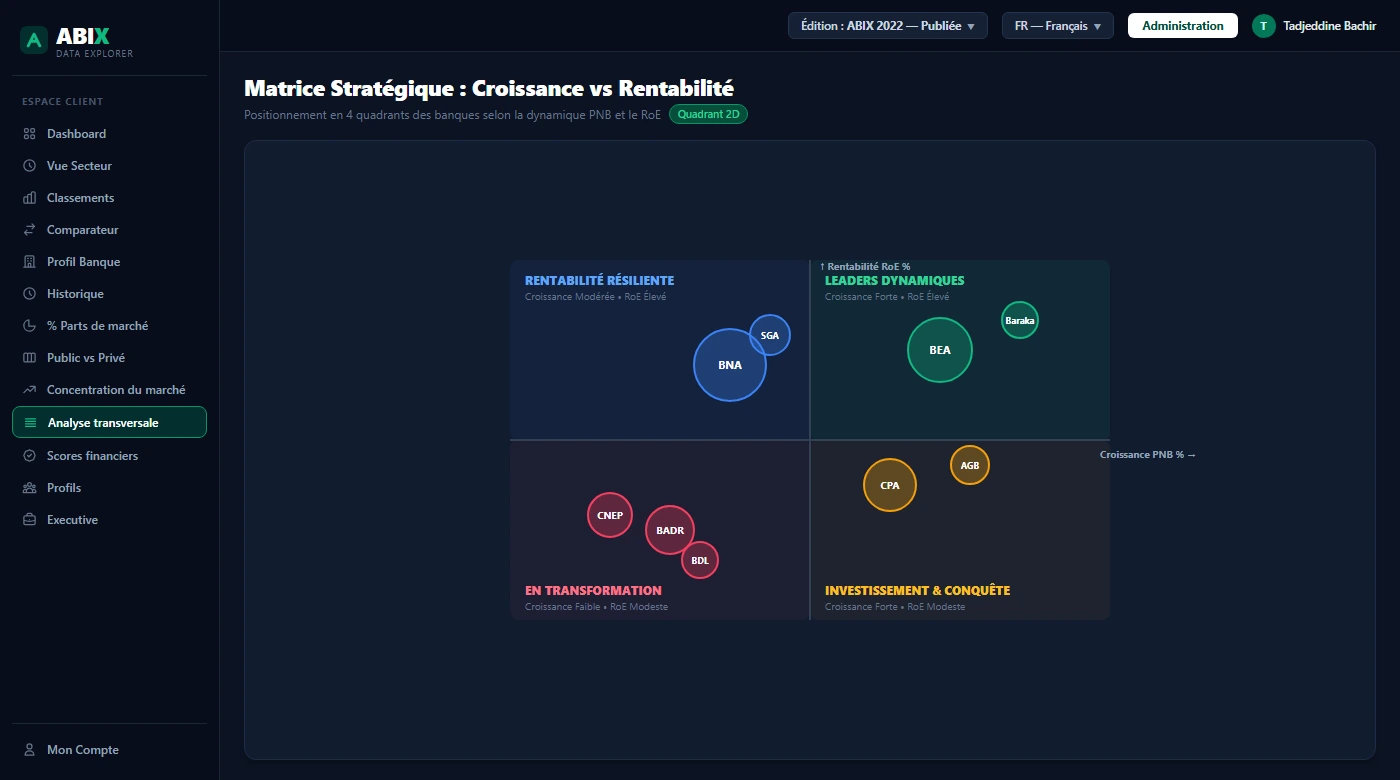Click the Concentration du marché trend icon
Screen dimensions: 1400x780
point(29,390)
